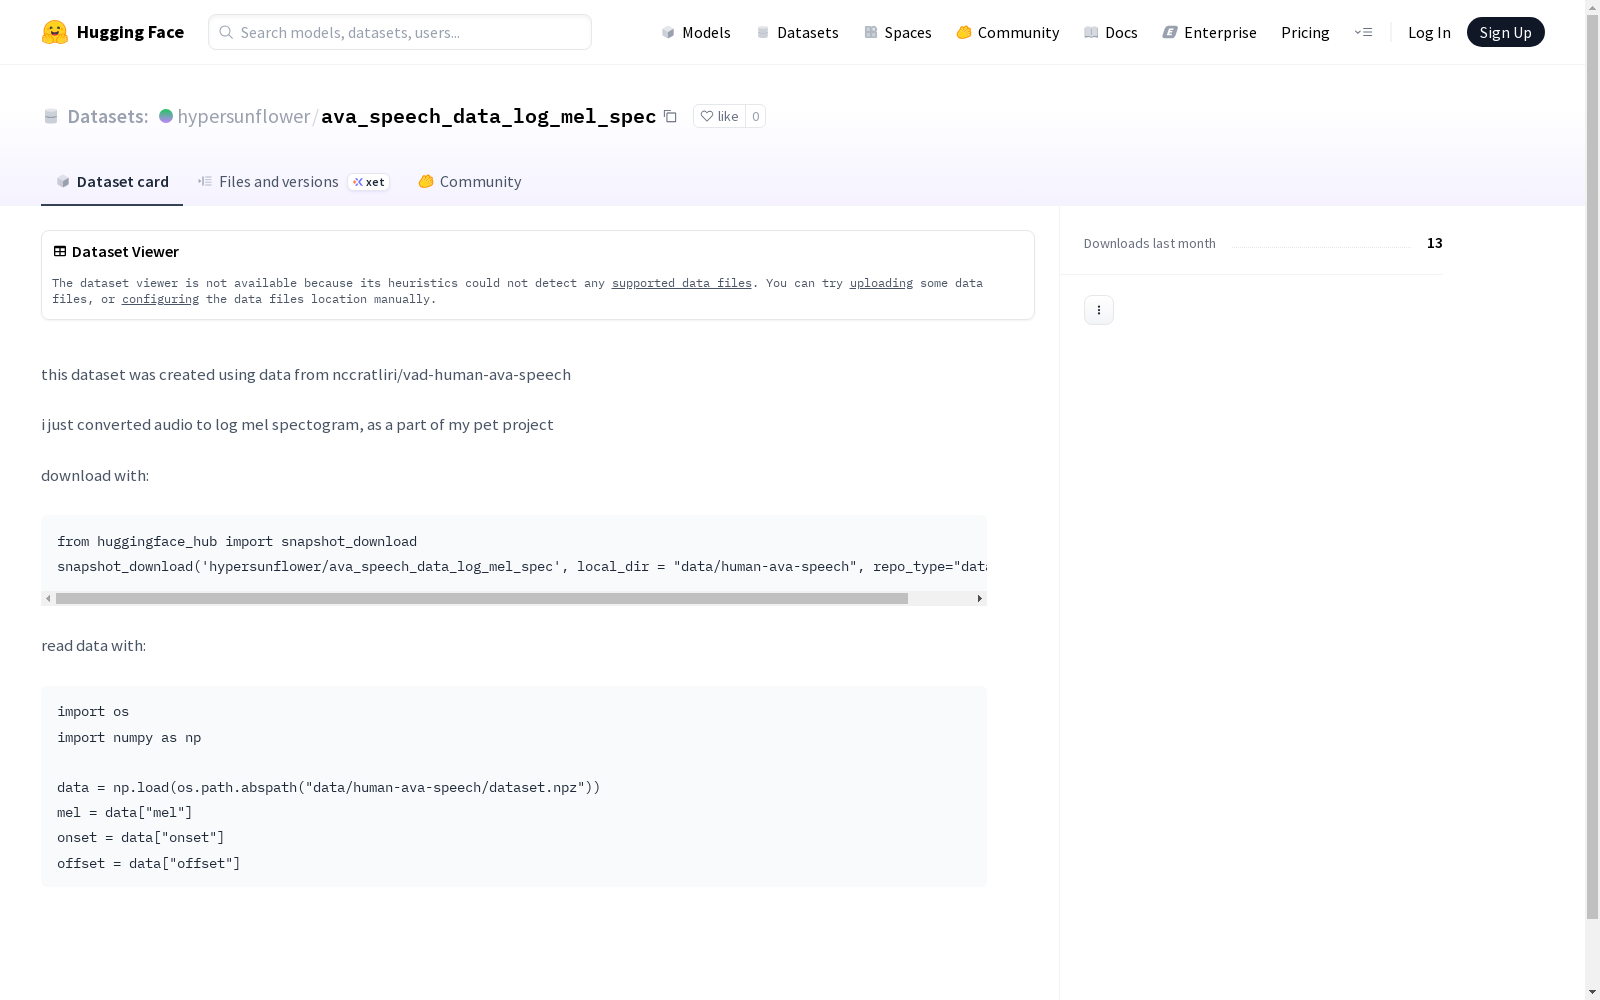Viewport: 1600px width, 1000px height.
Task: Click the 'onset = data["onset"]' line
Action: coord(141,837)
